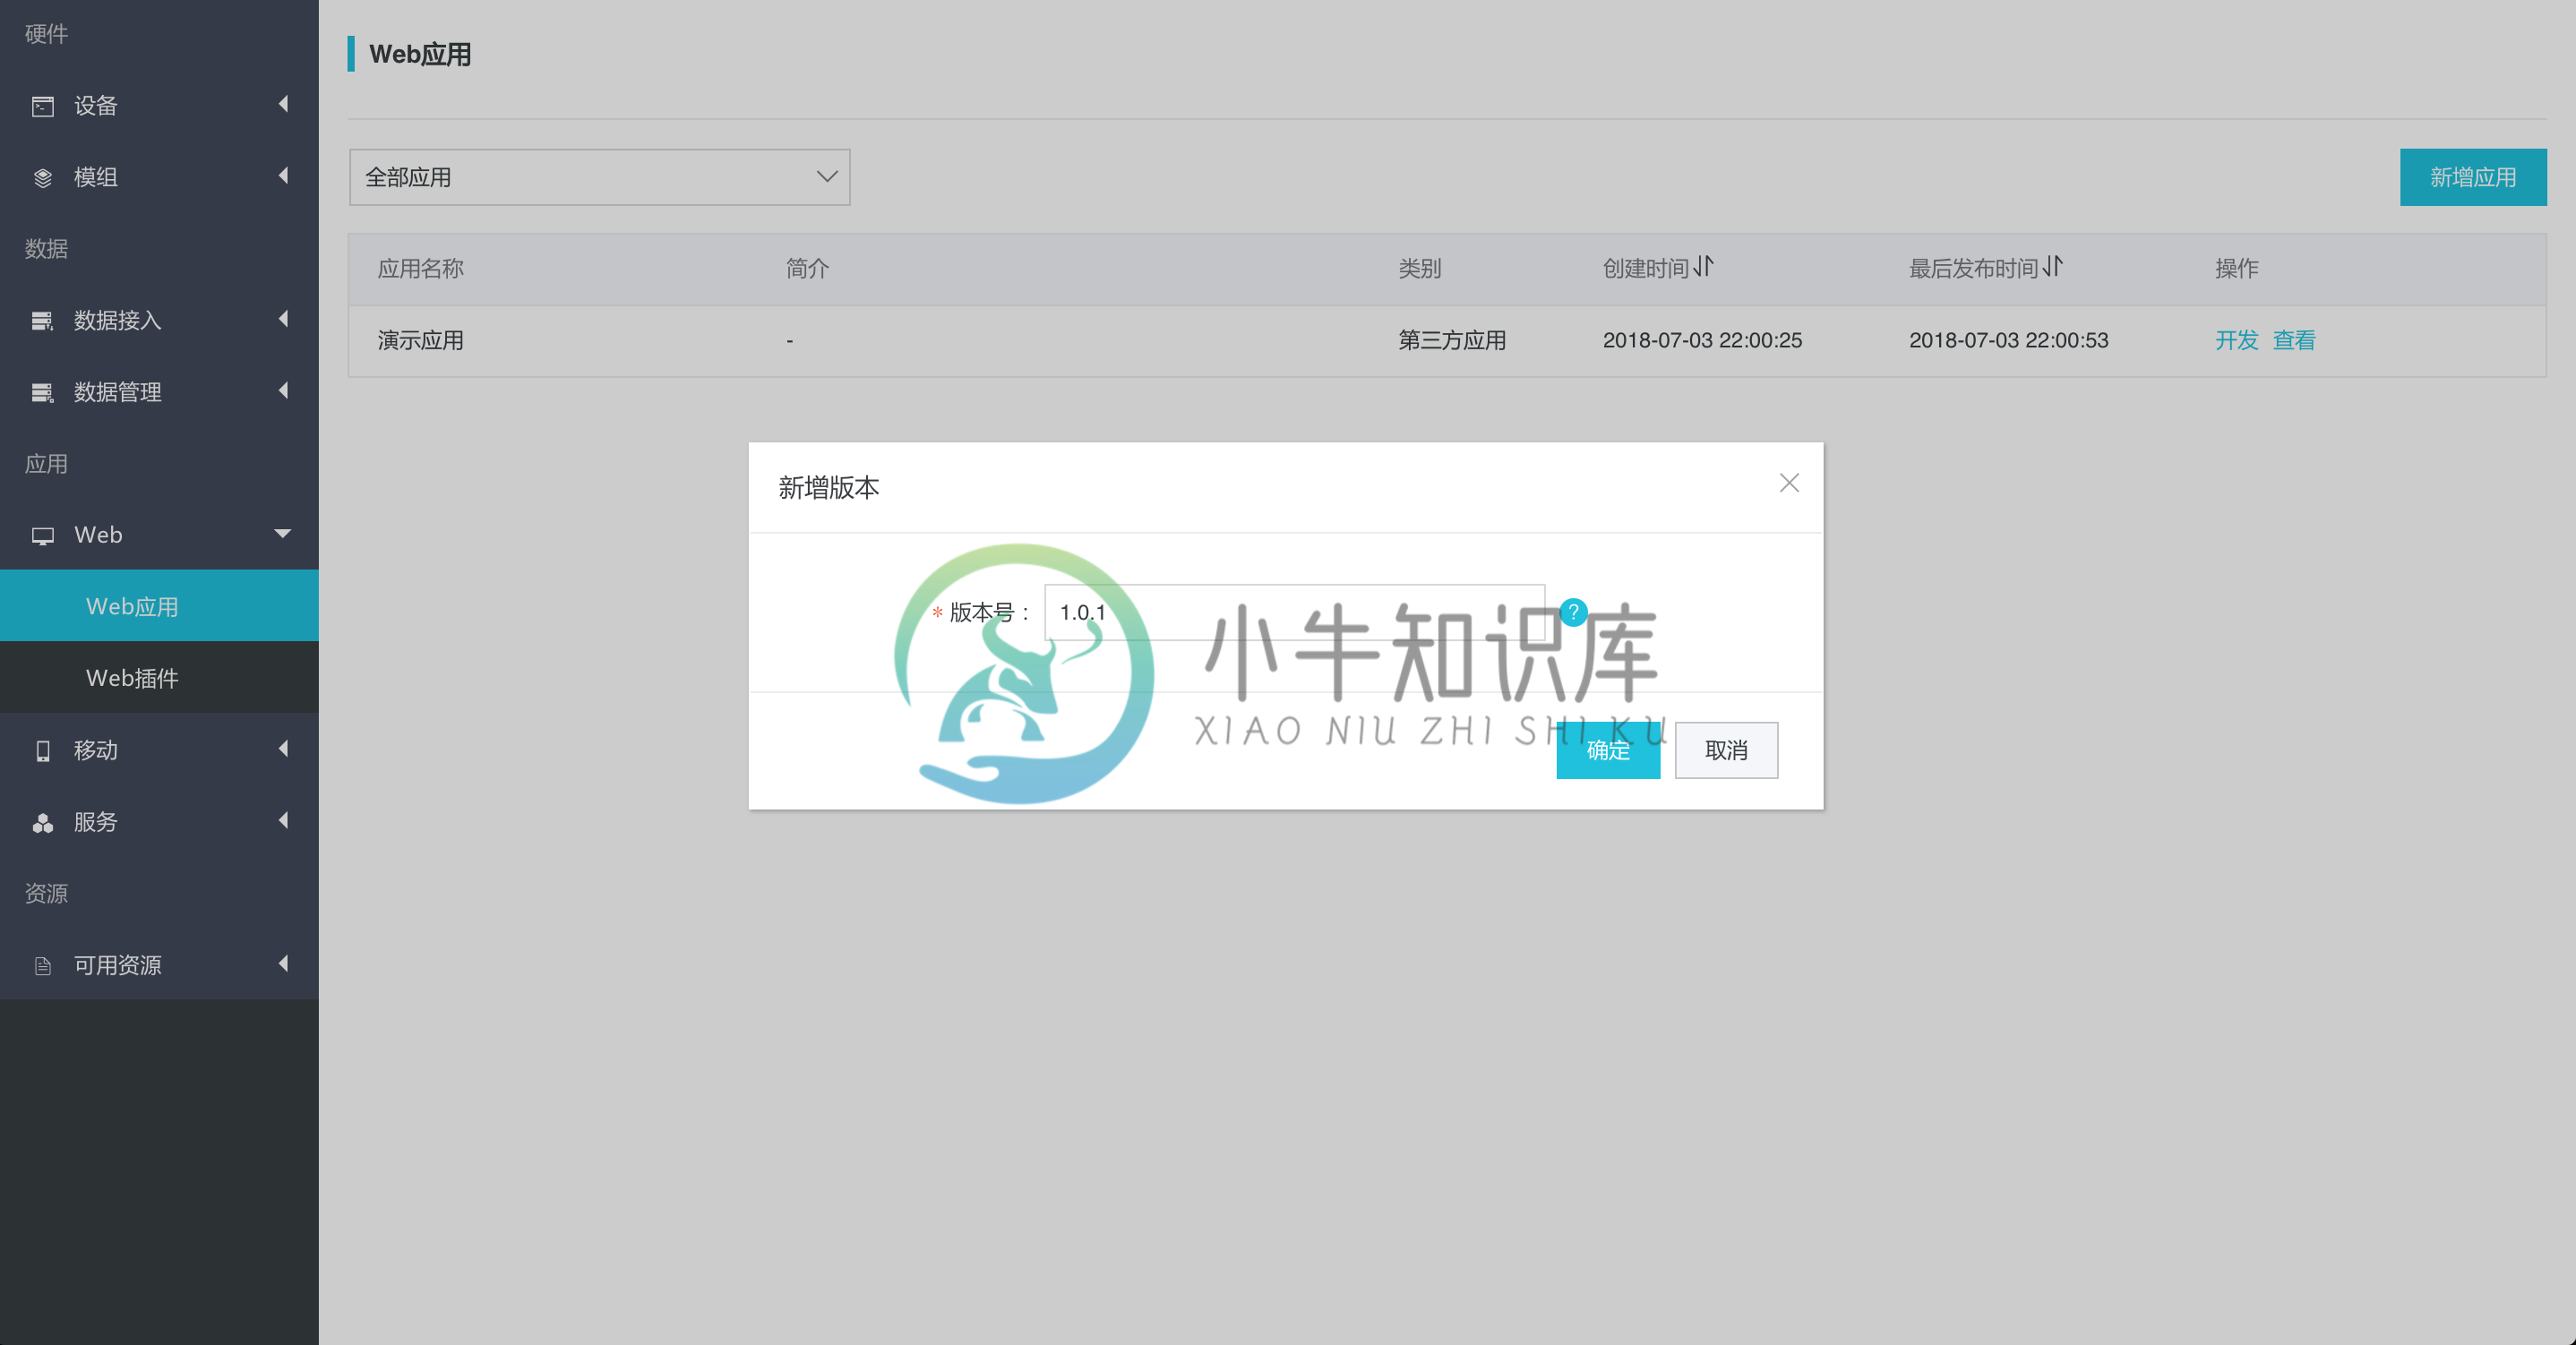Screen dimensions: 2576x1345
Task: Click the Web monitor icon in sidebar
Action: pyautogui.click(x=42, y=536)
